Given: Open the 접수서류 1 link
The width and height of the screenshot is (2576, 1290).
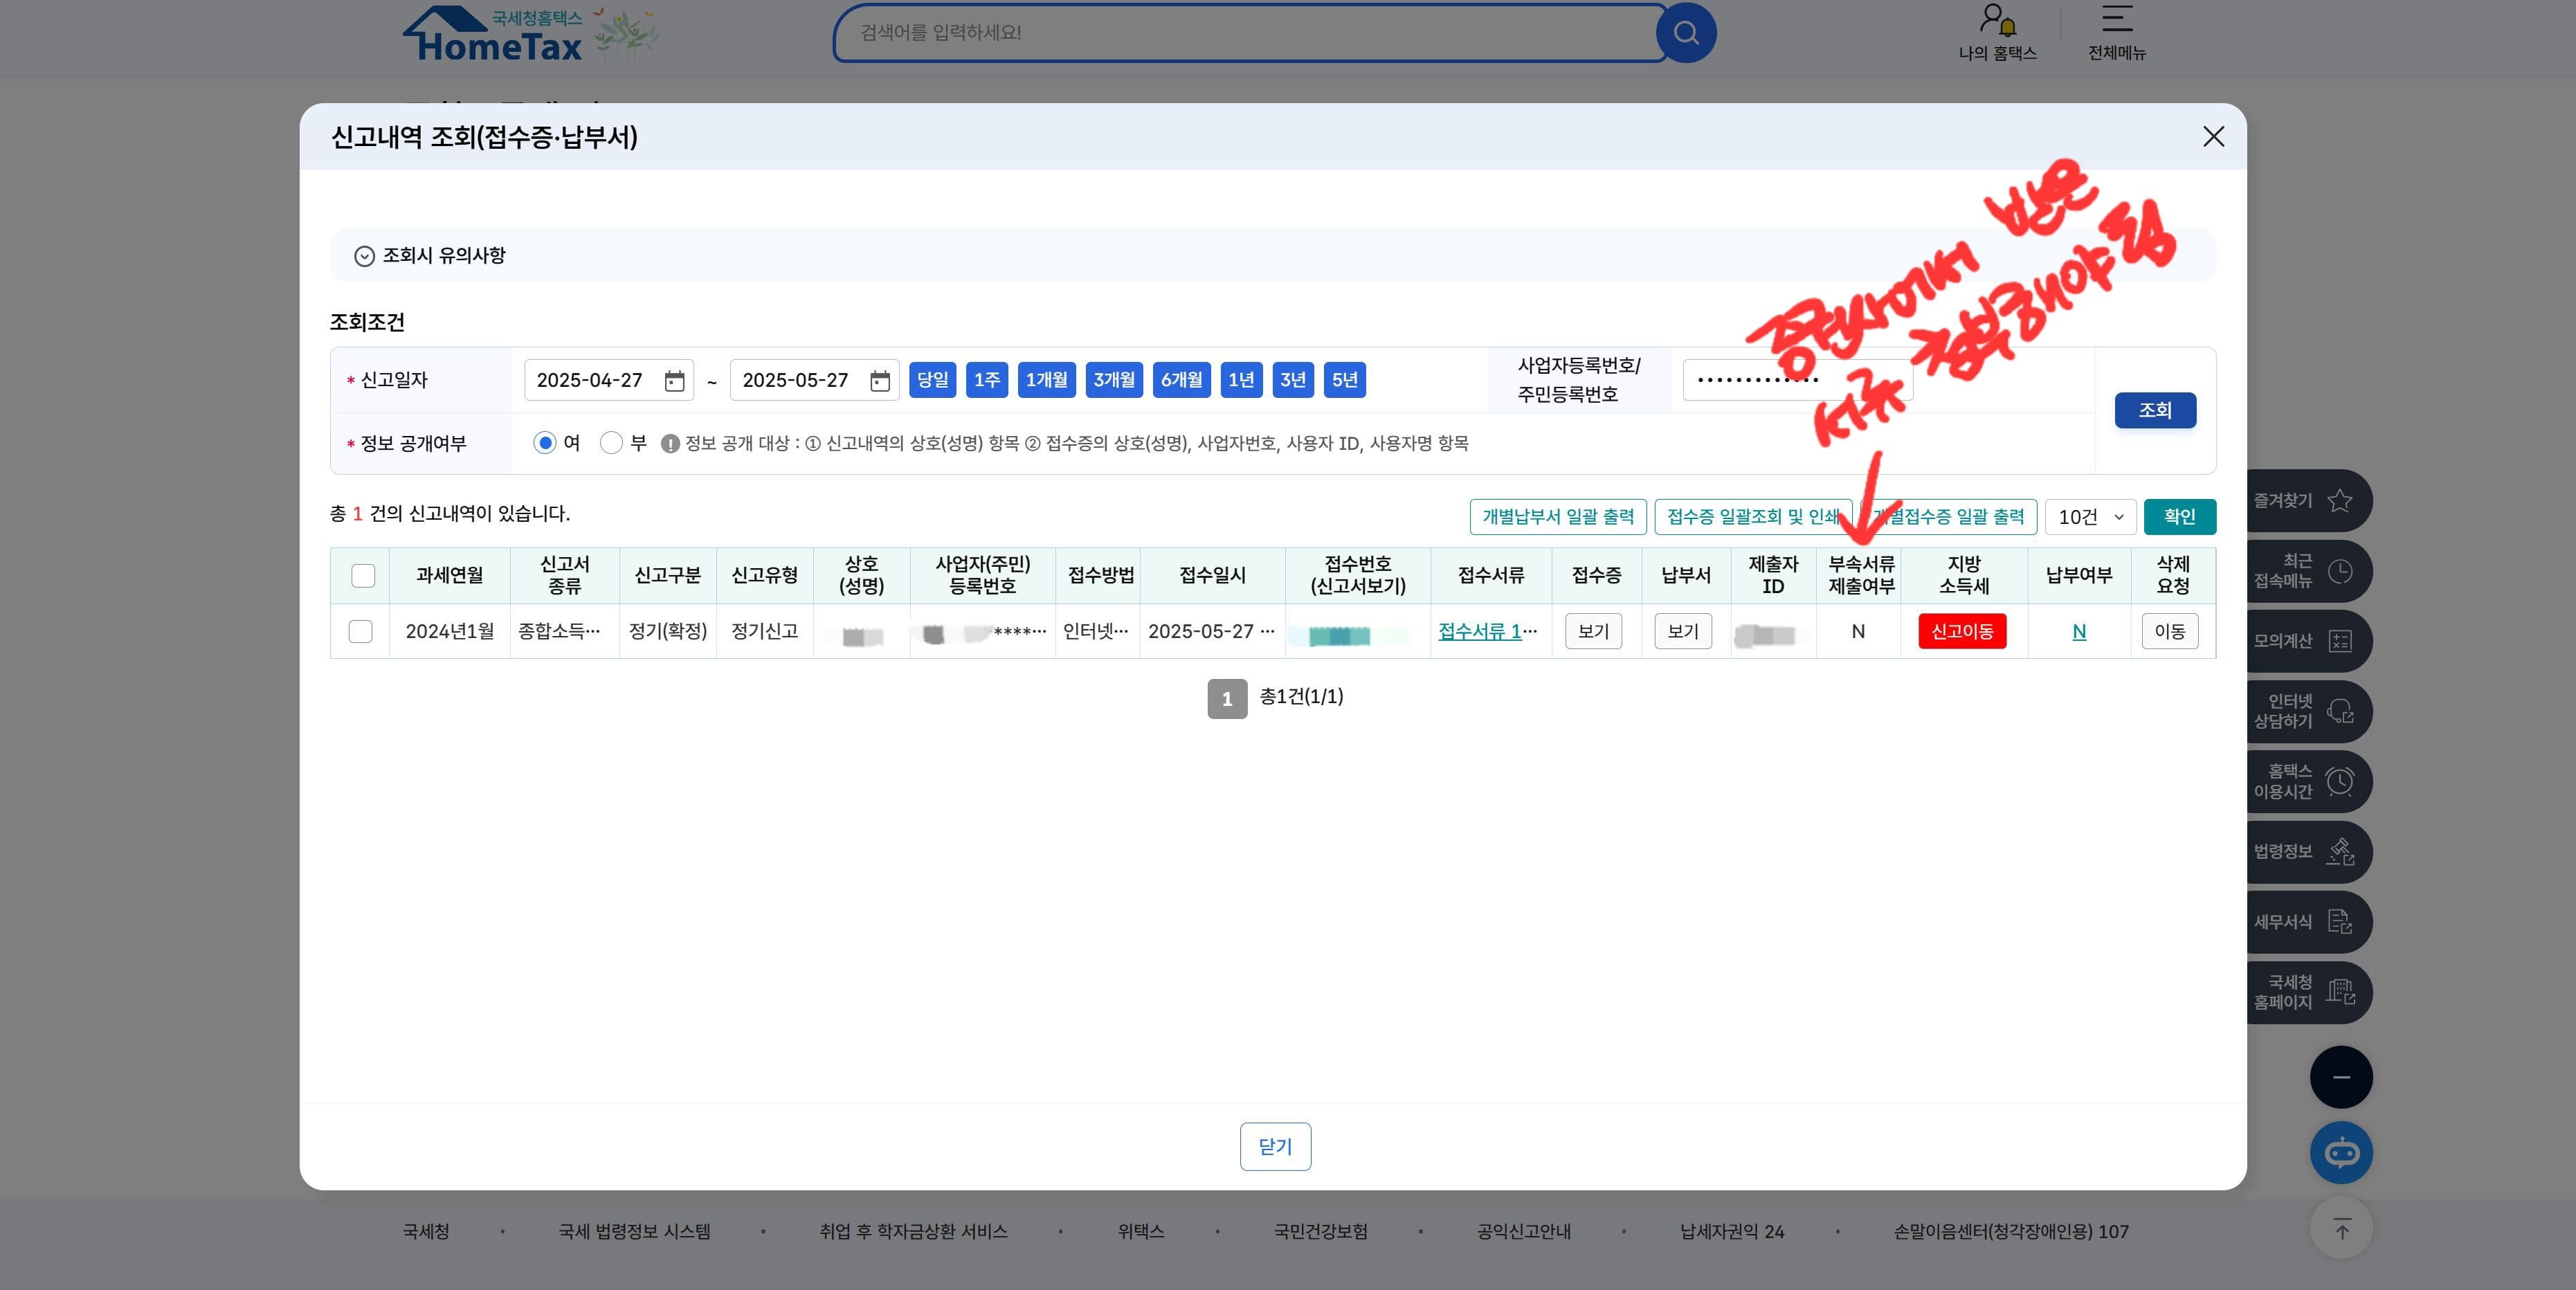Looking at the screenshot, I should tap(1480, 632).
